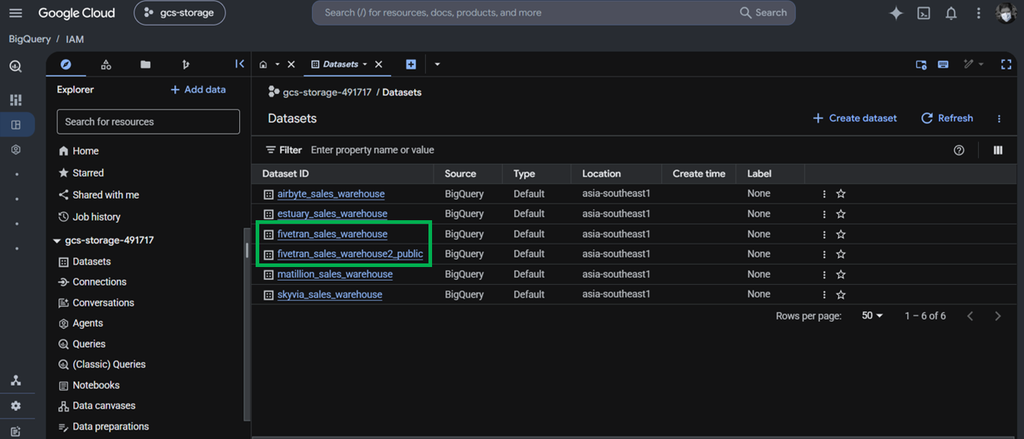The height and width of the screenshot is (439, 1024).
Task: Open the top-bar three-dot settings menu
Action: [978, 13]
